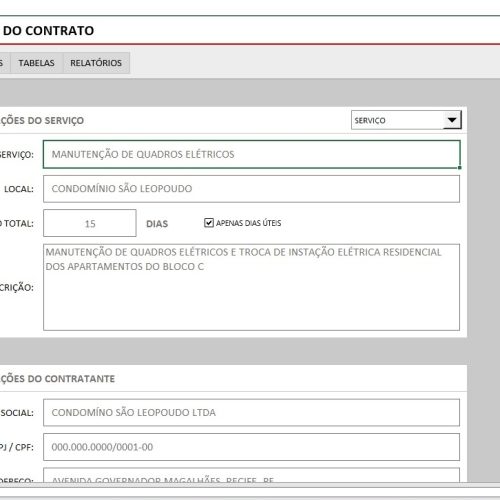Image resolution: width=500 pixels, height=500 pixels.
Task: Toggle the APENAS DIAS ÚTEIS checkbox
Action: point(209,222)
